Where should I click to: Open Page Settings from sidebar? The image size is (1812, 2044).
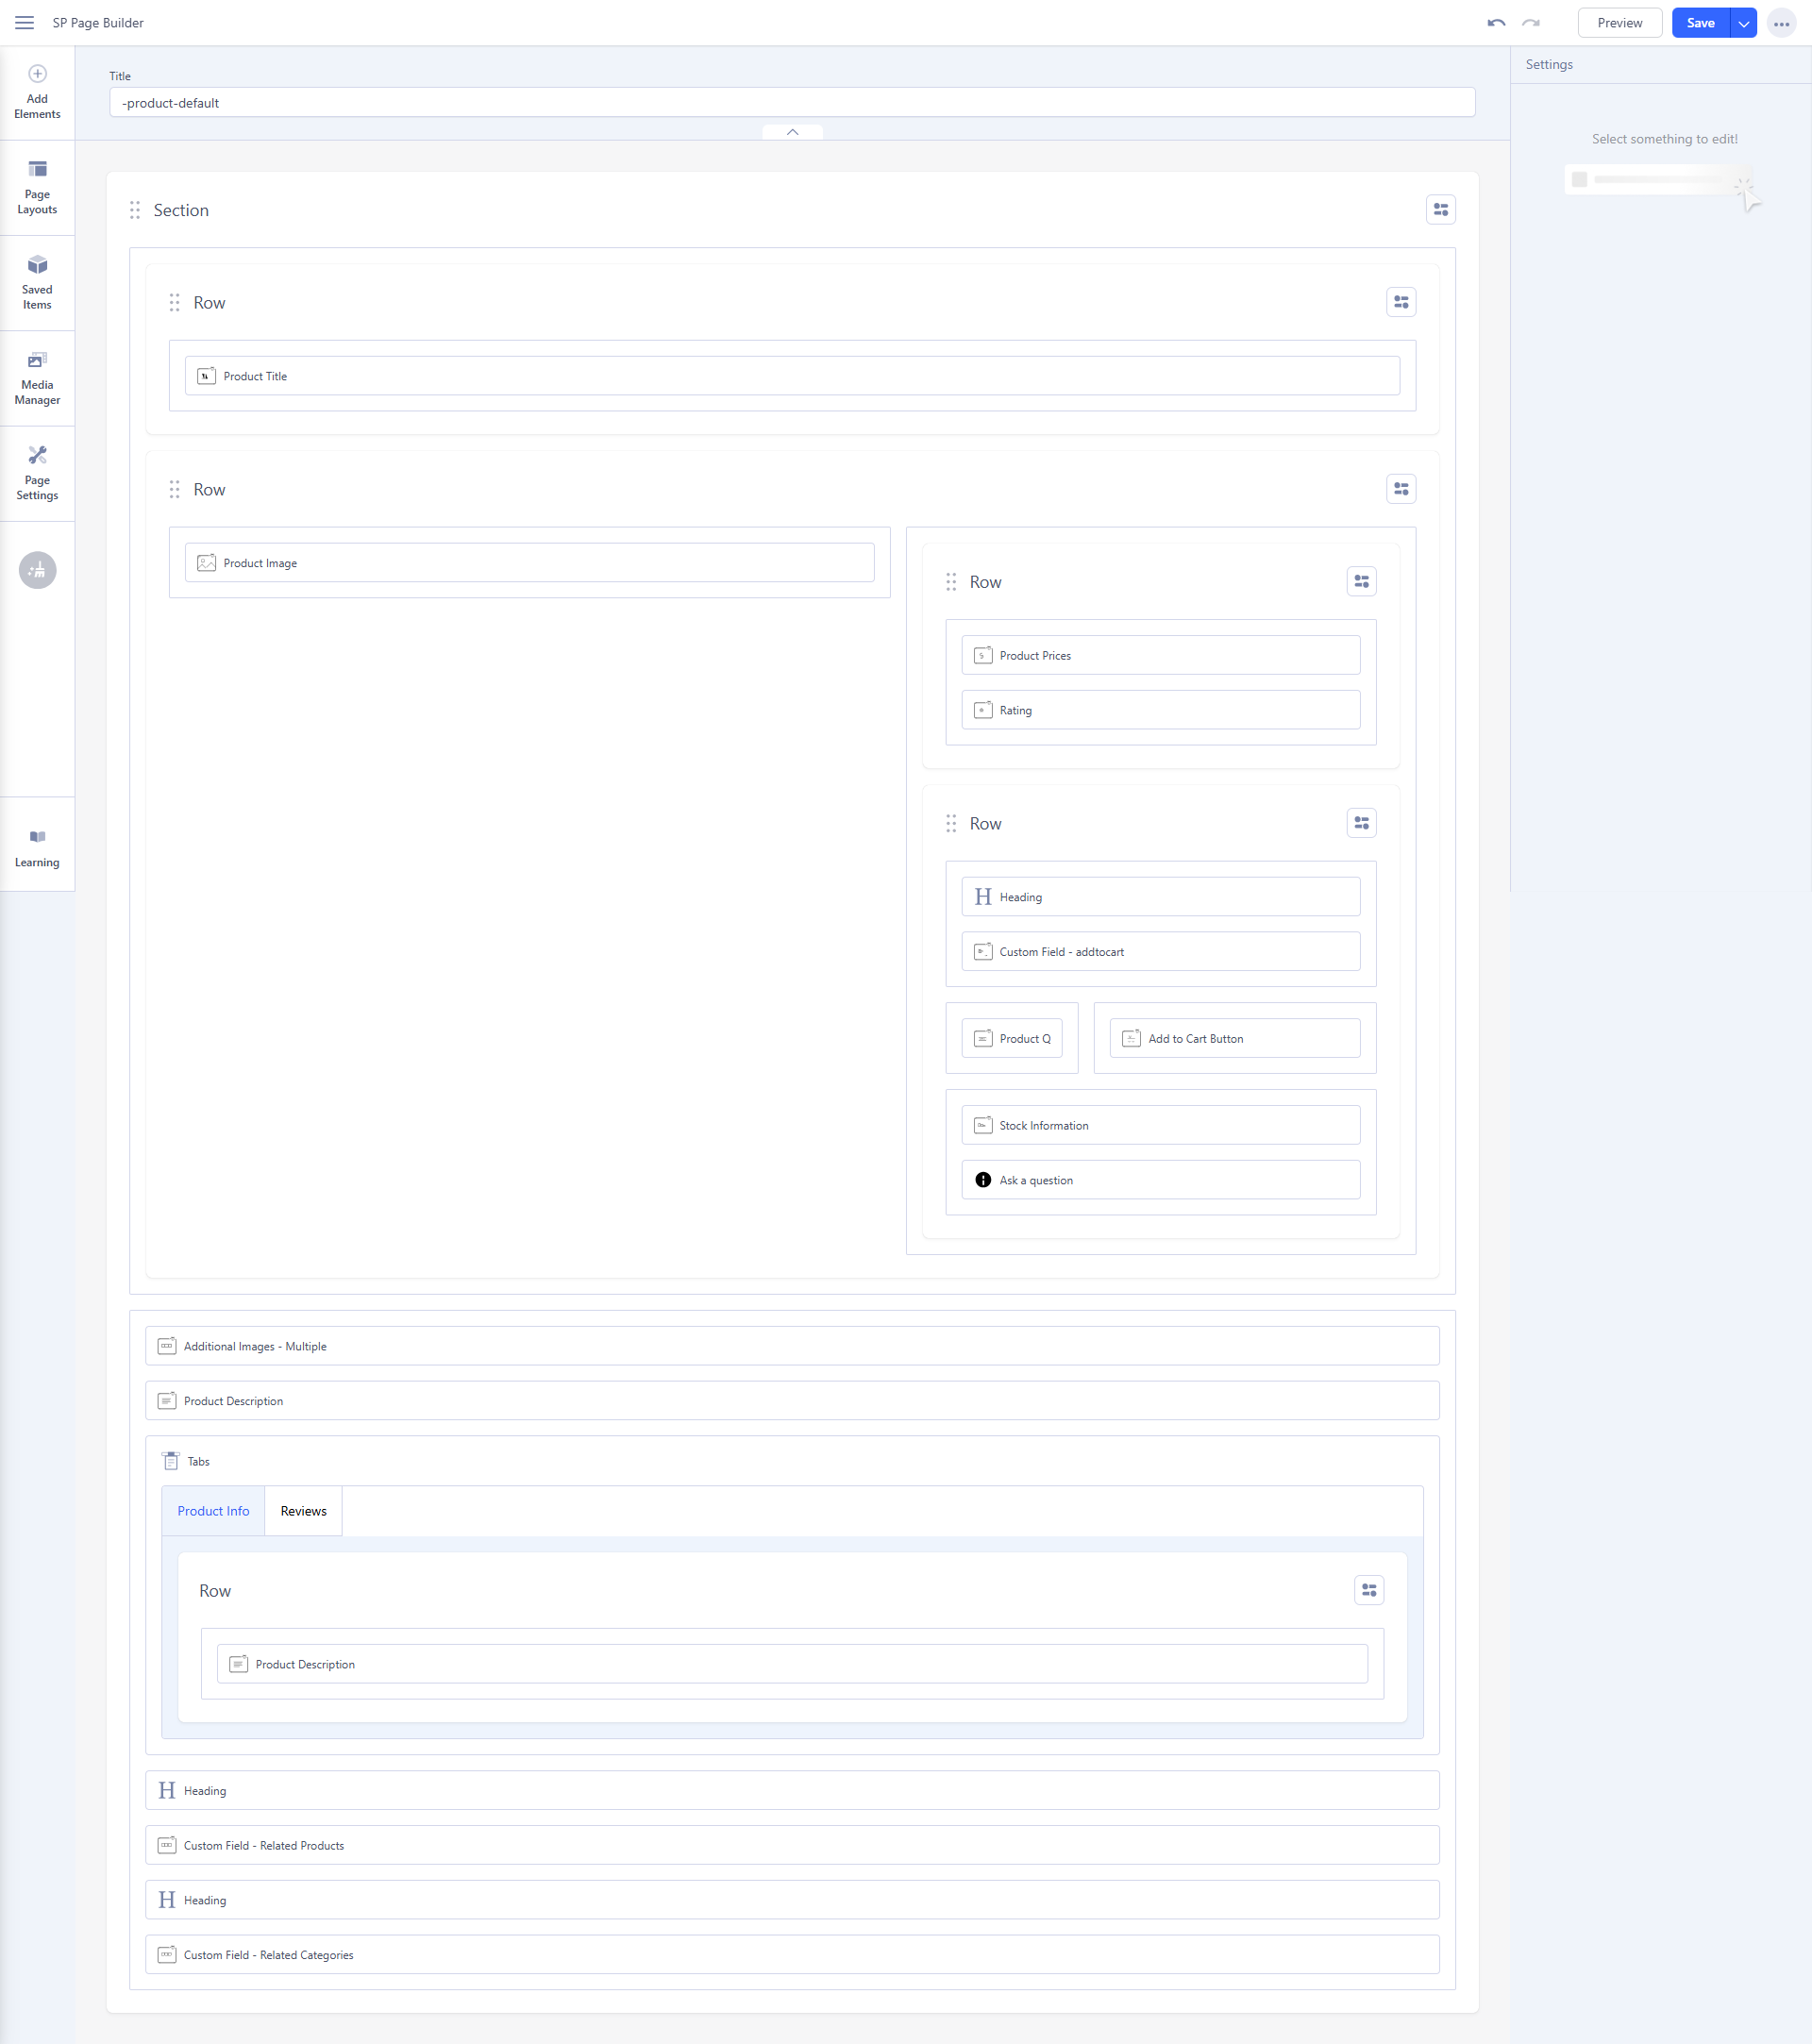[37, 473]
